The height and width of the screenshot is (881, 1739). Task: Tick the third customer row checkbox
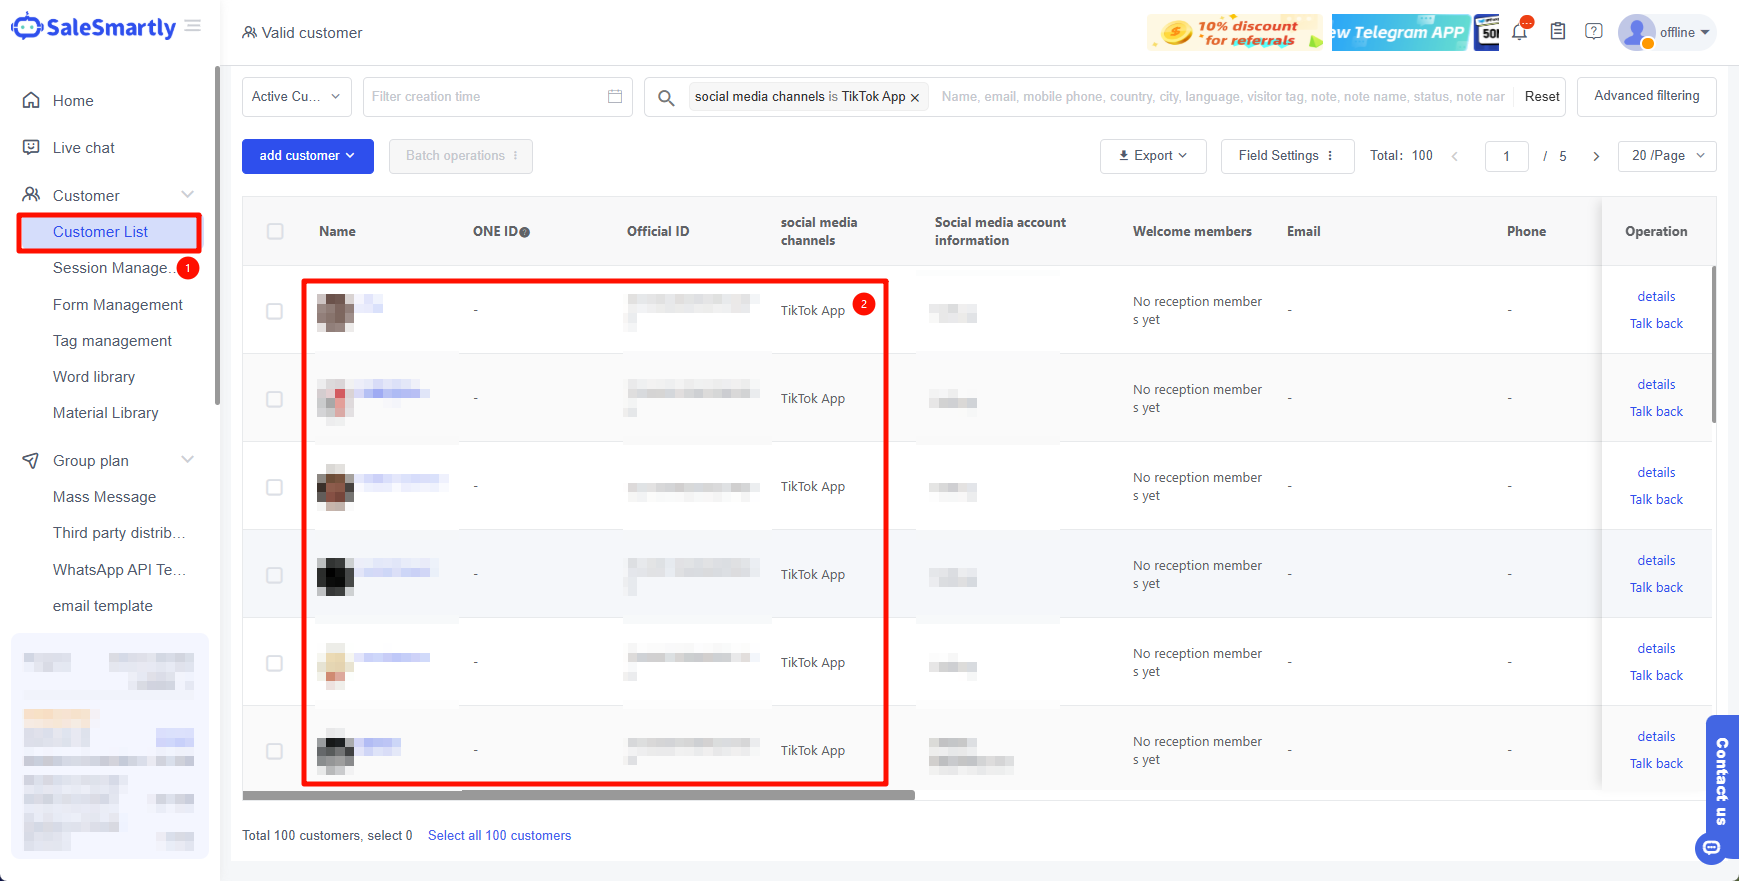(x=274, y=487)
